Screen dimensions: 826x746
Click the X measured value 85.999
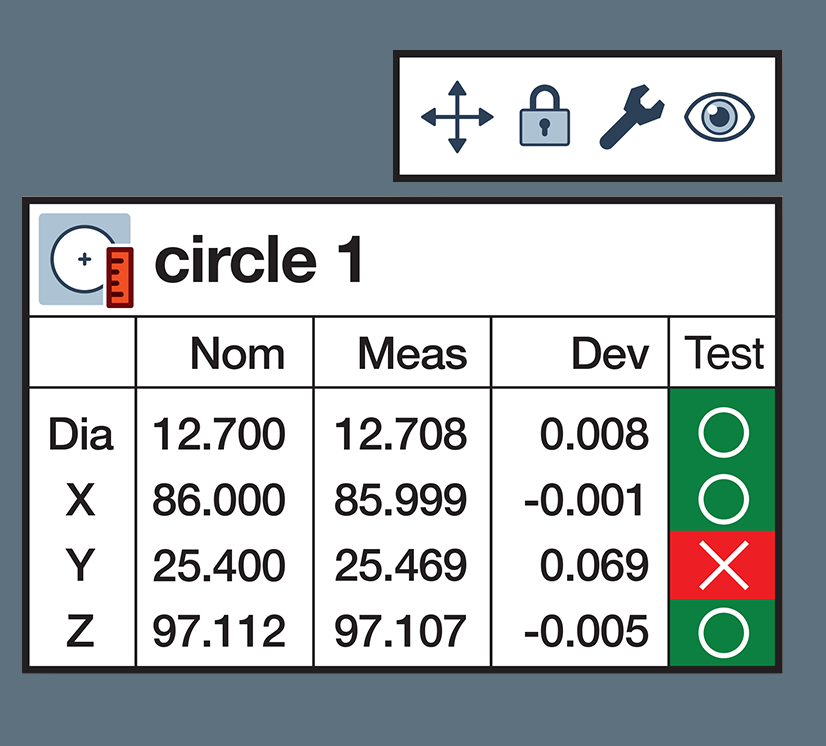point(401,500)
